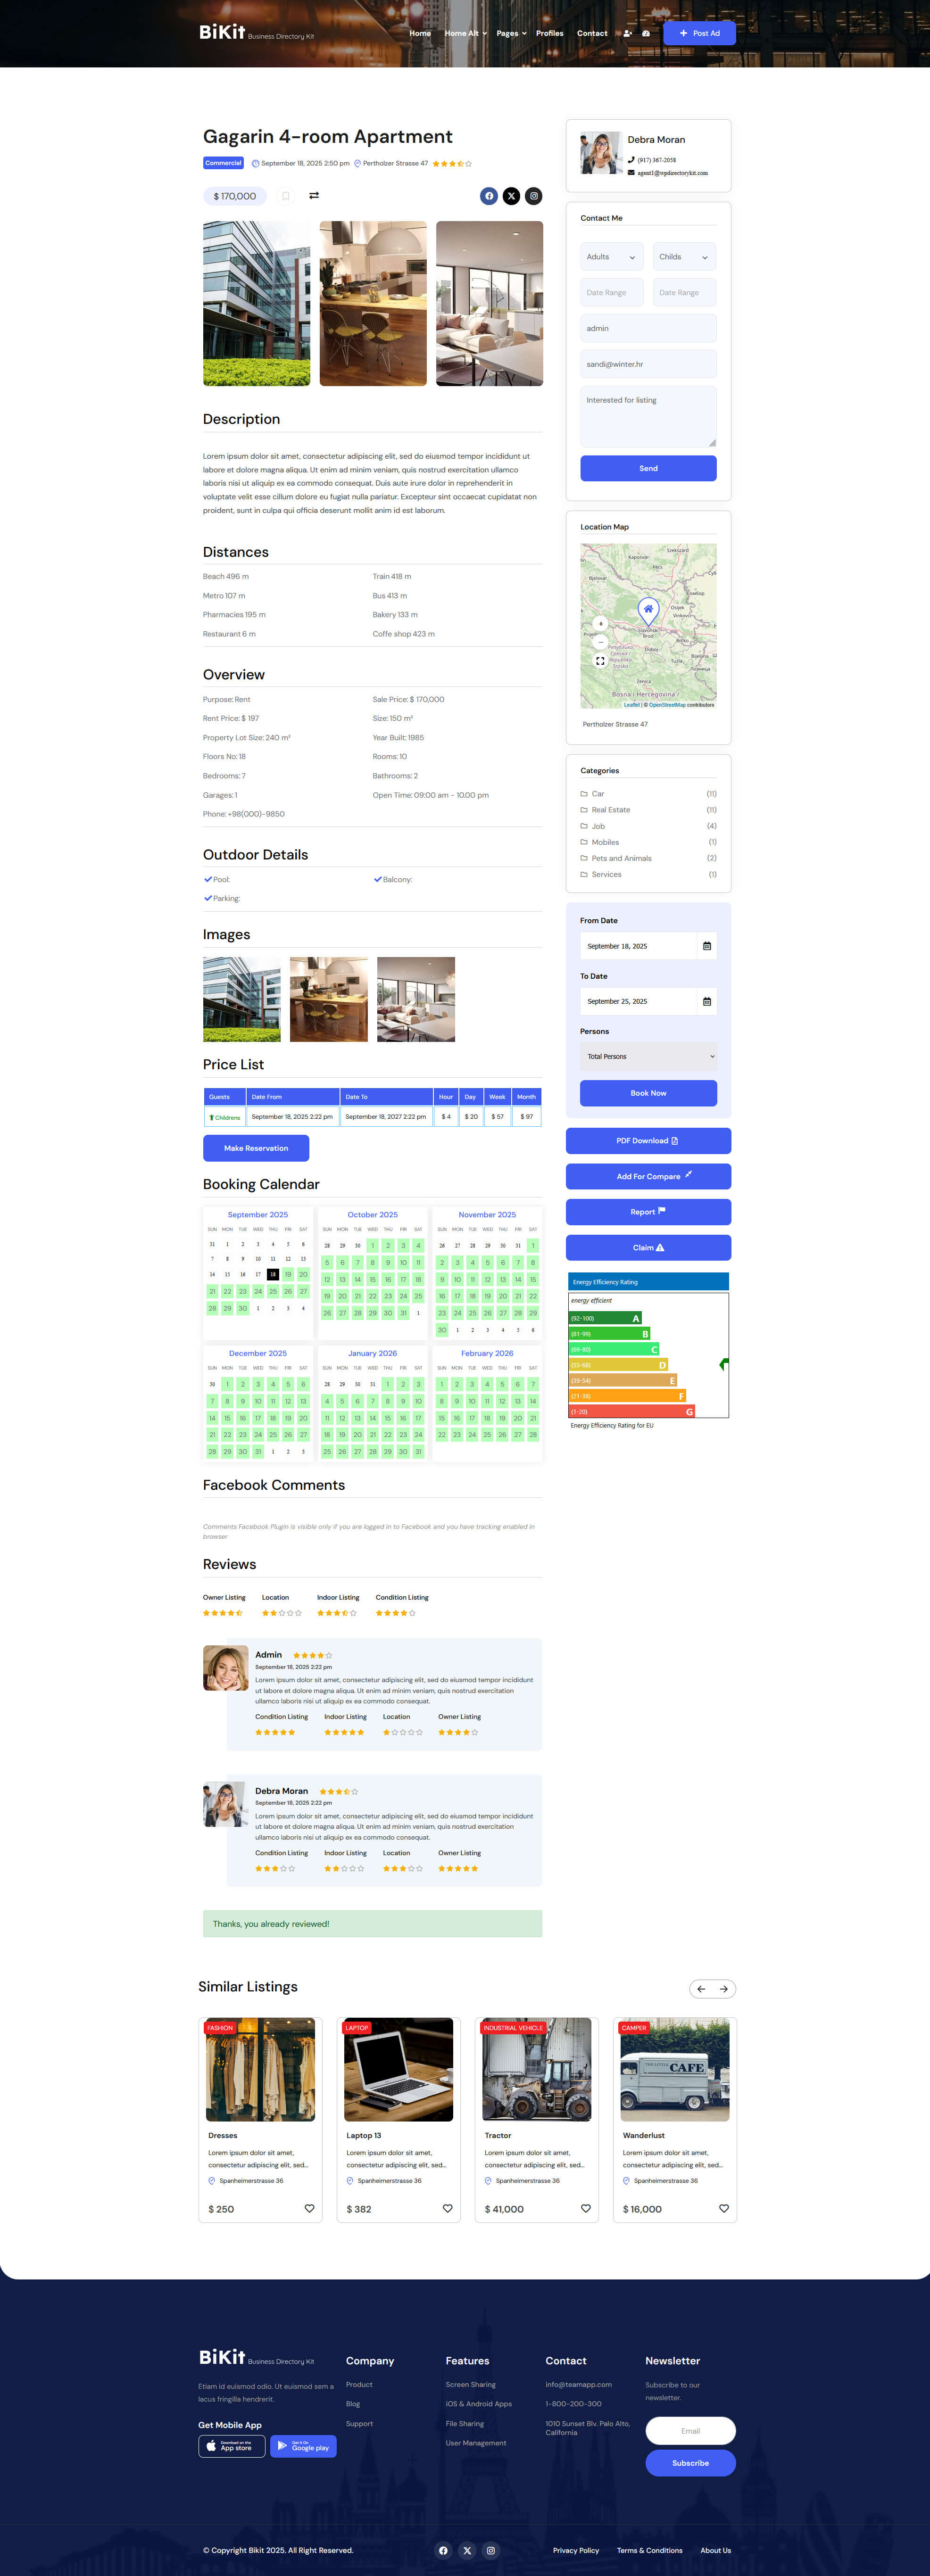Expand the Home Alt menu
Image resolution: width=930 pixels, height=2576 pixels.
[466, 33]
